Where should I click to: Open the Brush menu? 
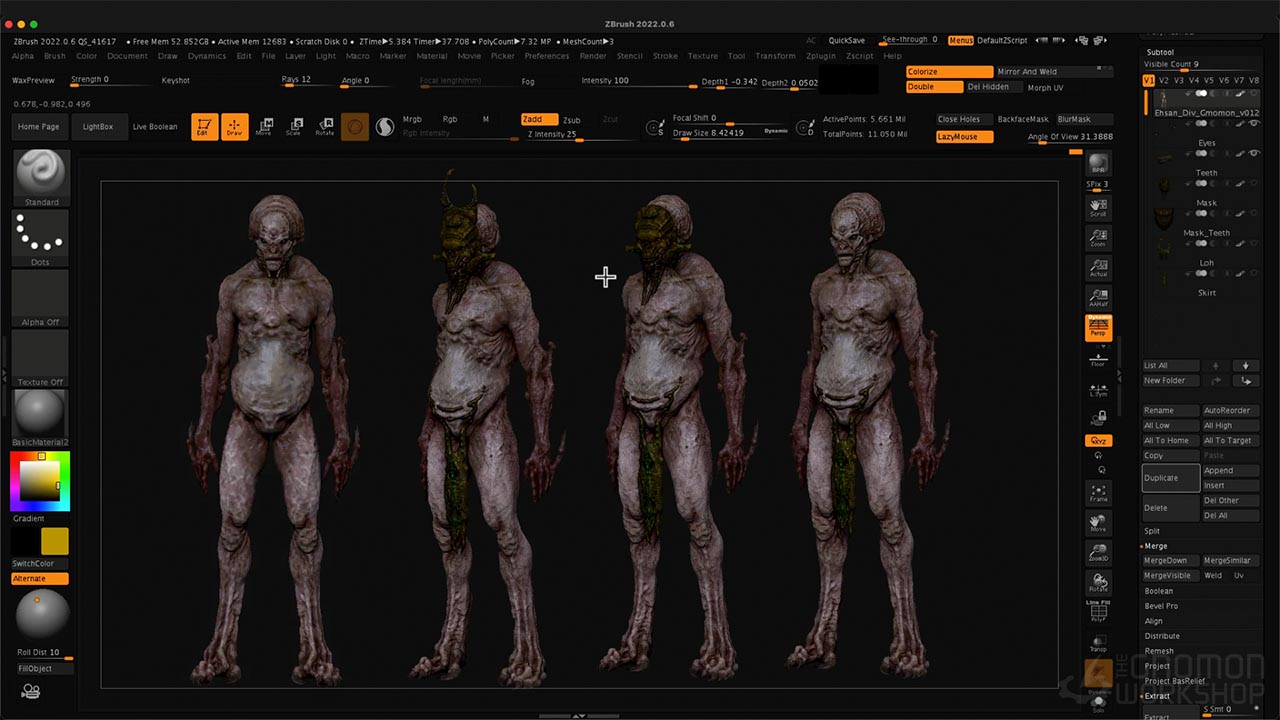(55, 56)
